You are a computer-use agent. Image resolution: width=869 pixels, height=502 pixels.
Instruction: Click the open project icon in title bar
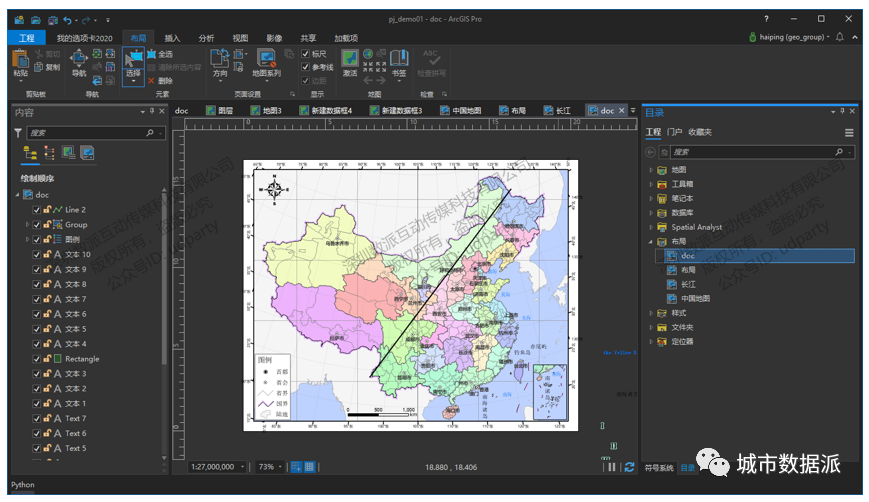[36, 20]
